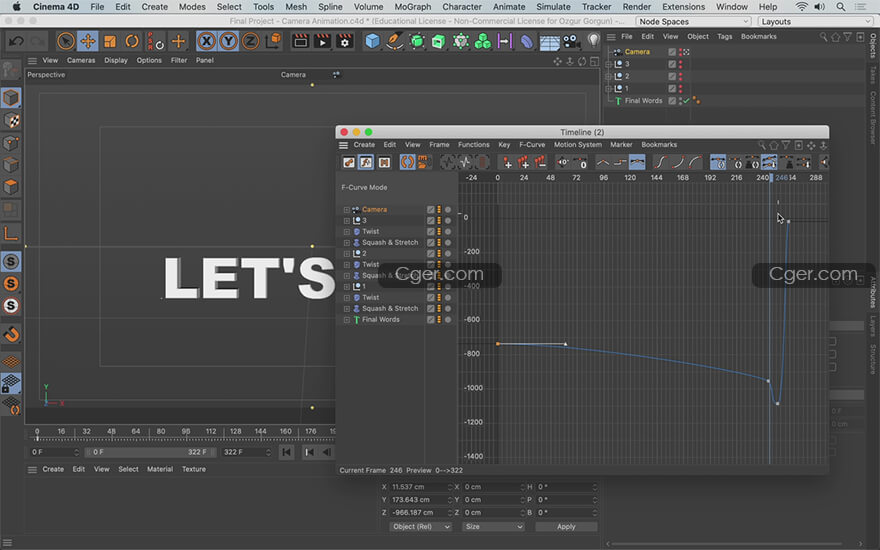The image size is (880, 550).
Task: Open the Node Spaces dropdown
Action: point(694,21)
